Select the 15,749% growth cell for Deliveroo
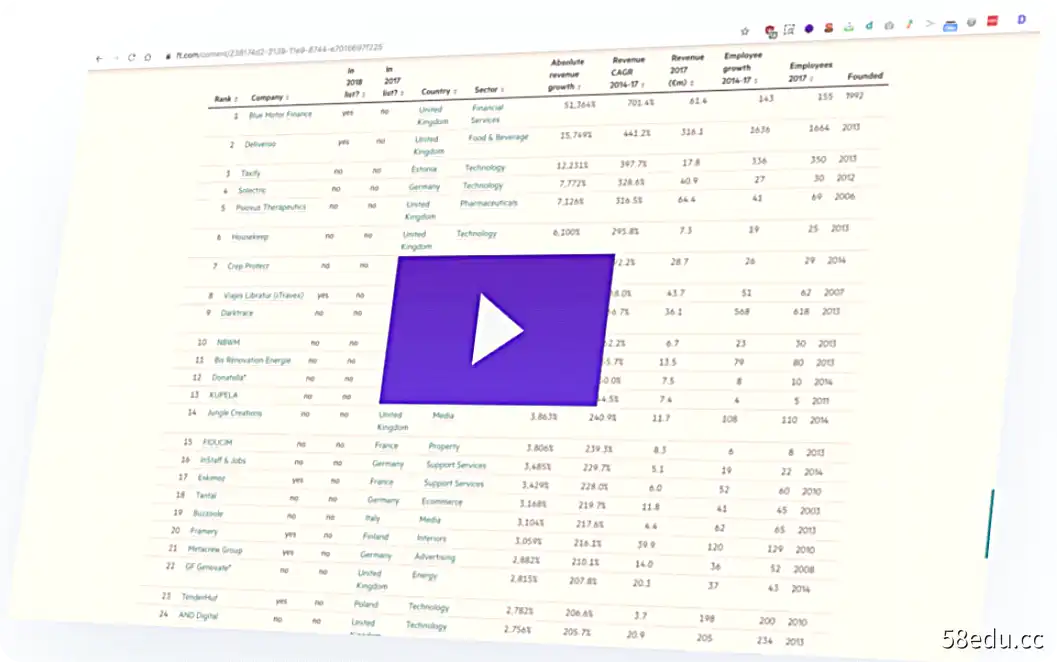The image size is (1057, 662). point(576,135)
